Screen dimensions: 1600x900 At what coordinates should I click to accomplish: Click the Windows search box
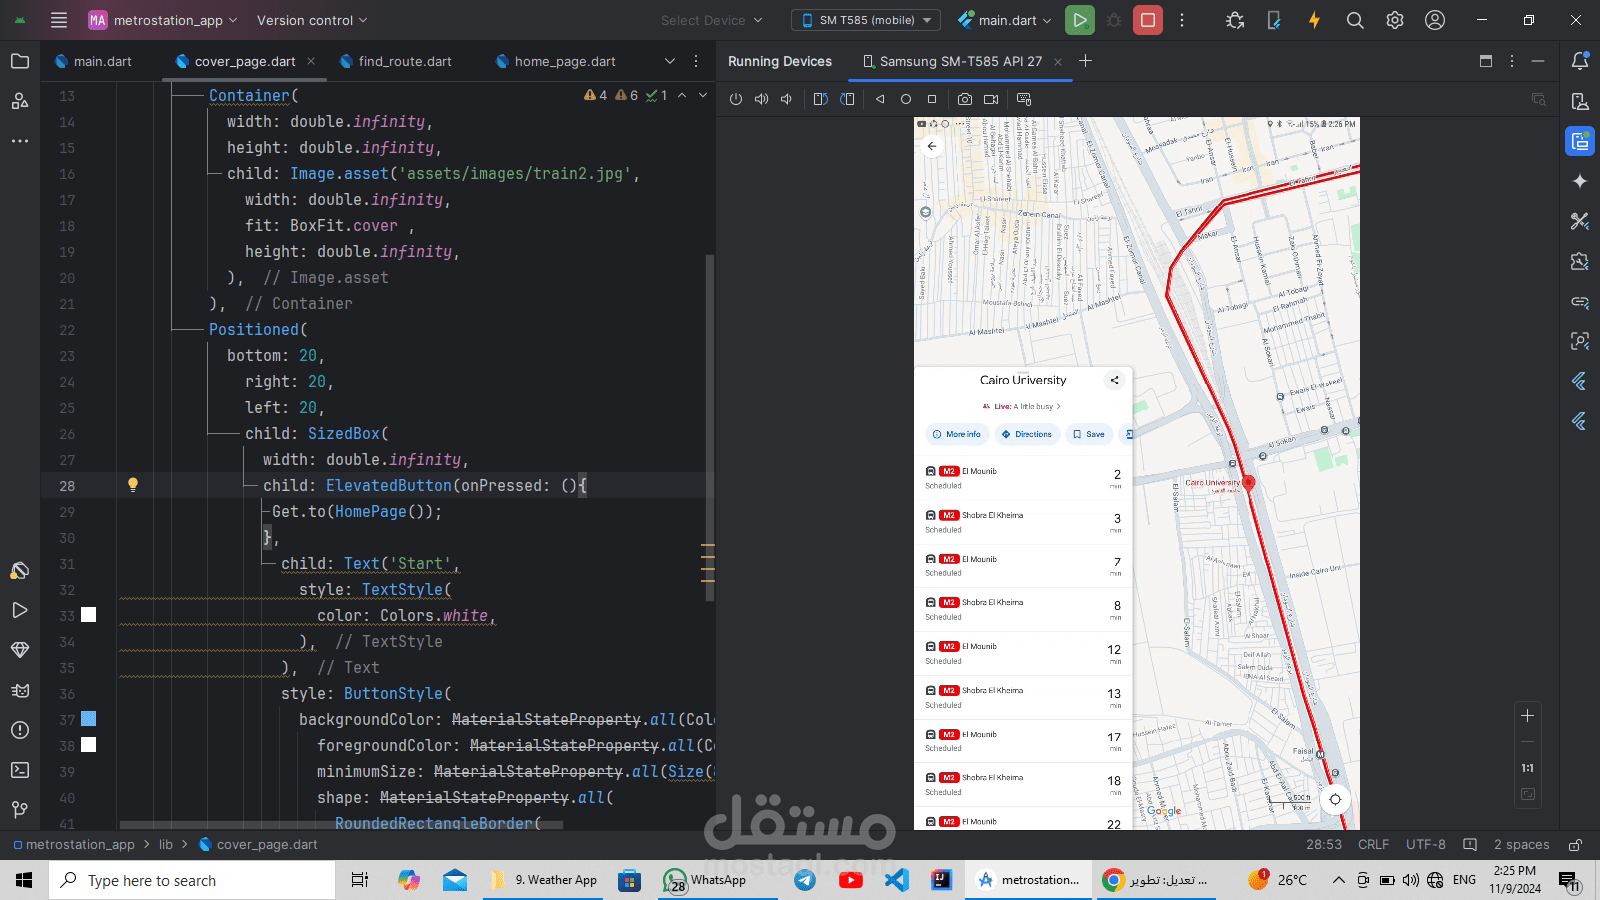click(192, 880)
